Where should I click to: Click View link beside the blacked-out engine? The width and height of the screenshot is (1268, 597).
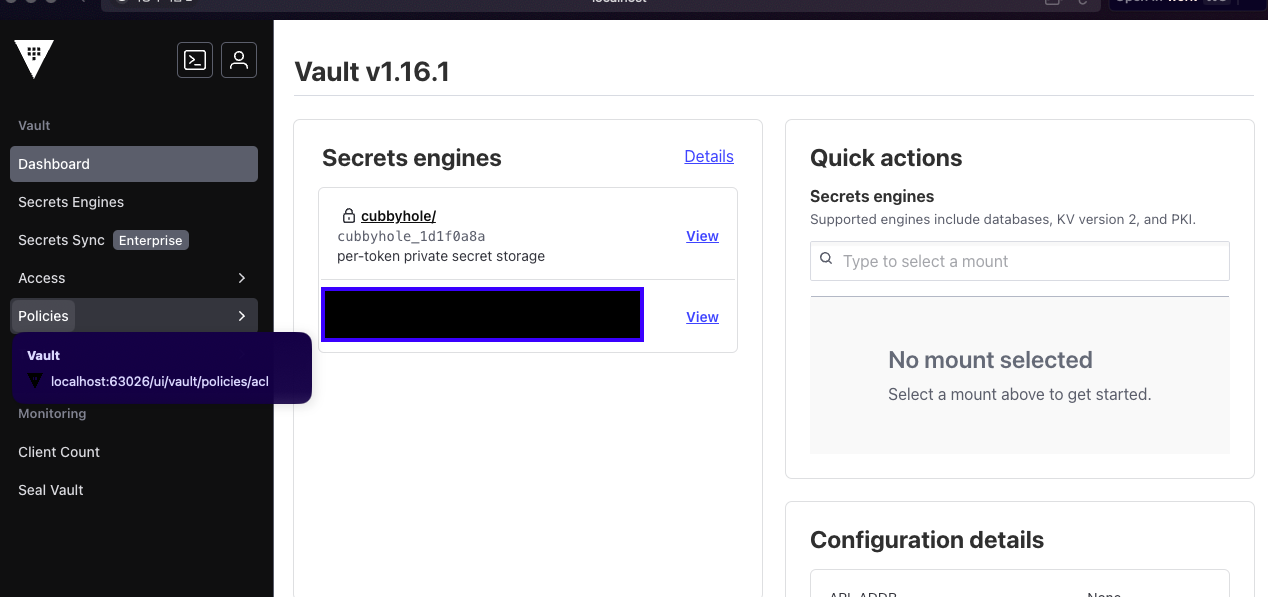click(x=702, y=317)
